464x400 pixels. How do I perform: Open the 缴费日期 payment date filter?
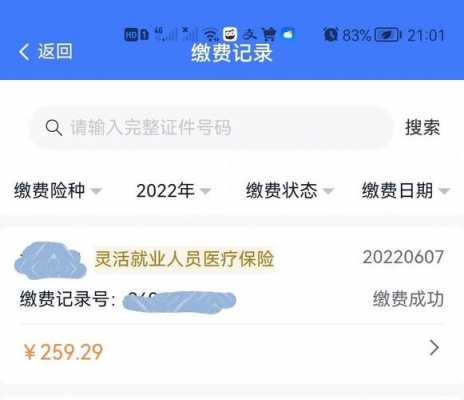pyautogui.click(x=406, y=191)
